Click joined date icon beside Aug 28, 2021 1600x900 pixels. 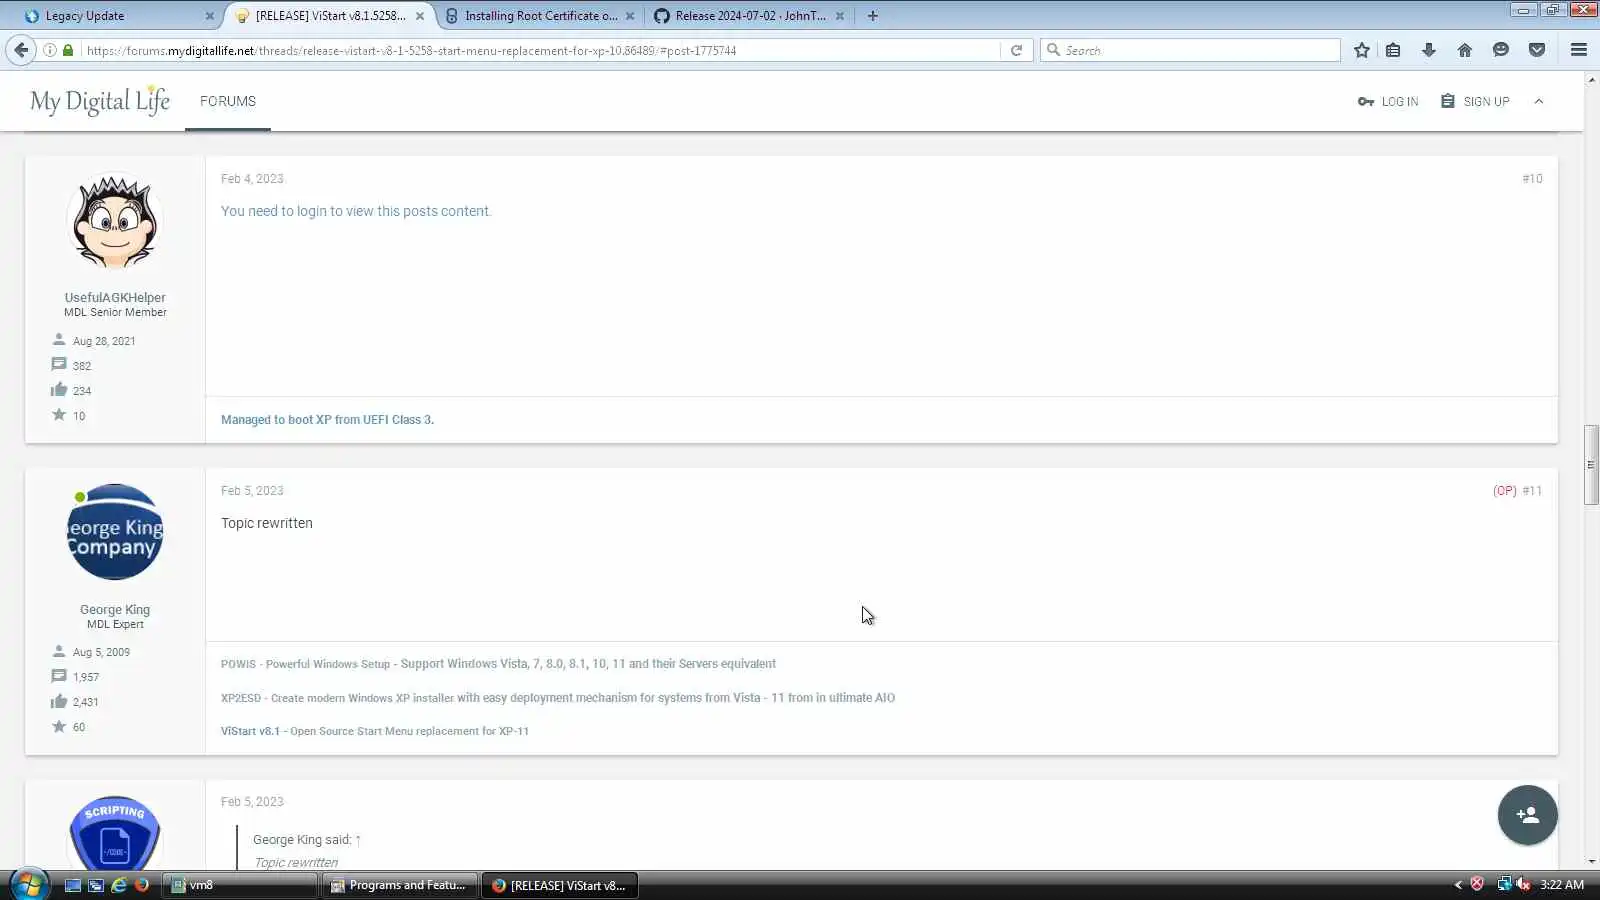pyautogui.click(x=59, y=340)
